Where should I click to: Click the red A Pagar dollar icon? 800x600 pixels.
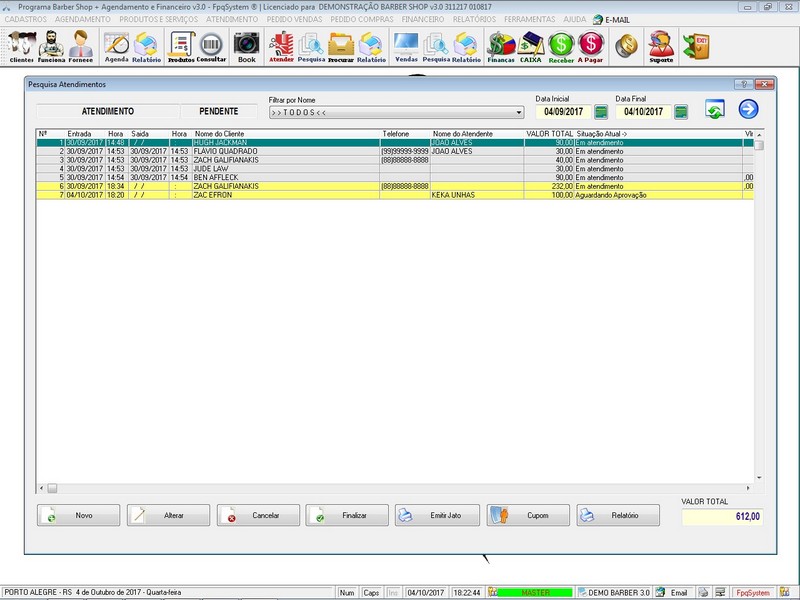[x=590, y=46]
